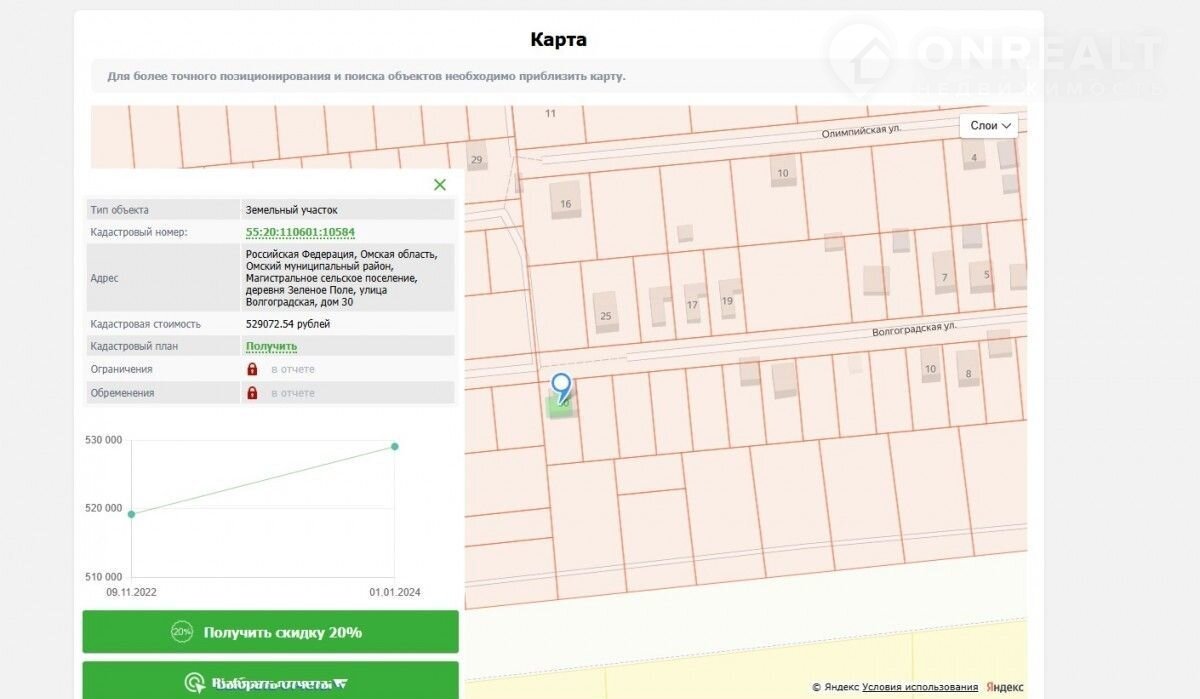Click the 20% discount badge icon
Image resolution: width=1200 pixels, height=699 pixels.
tap(182, 632)
